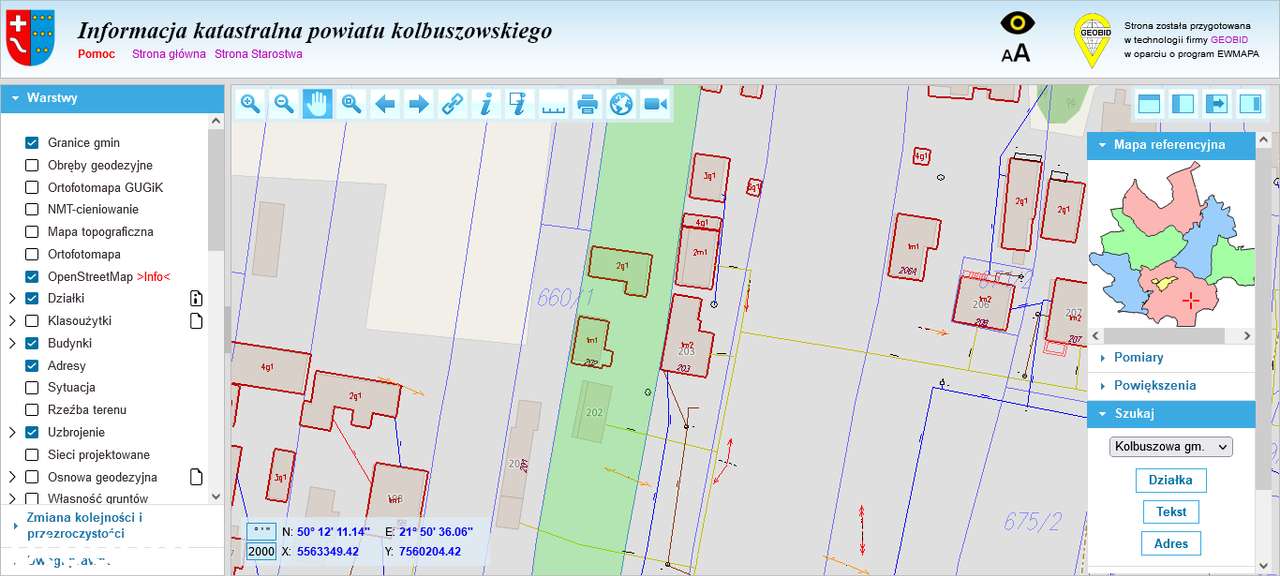This screenshot has height=576, width=1280.
Task: Enable the Obręby geodezyjne layer
Action: click(x=32, y=165)
